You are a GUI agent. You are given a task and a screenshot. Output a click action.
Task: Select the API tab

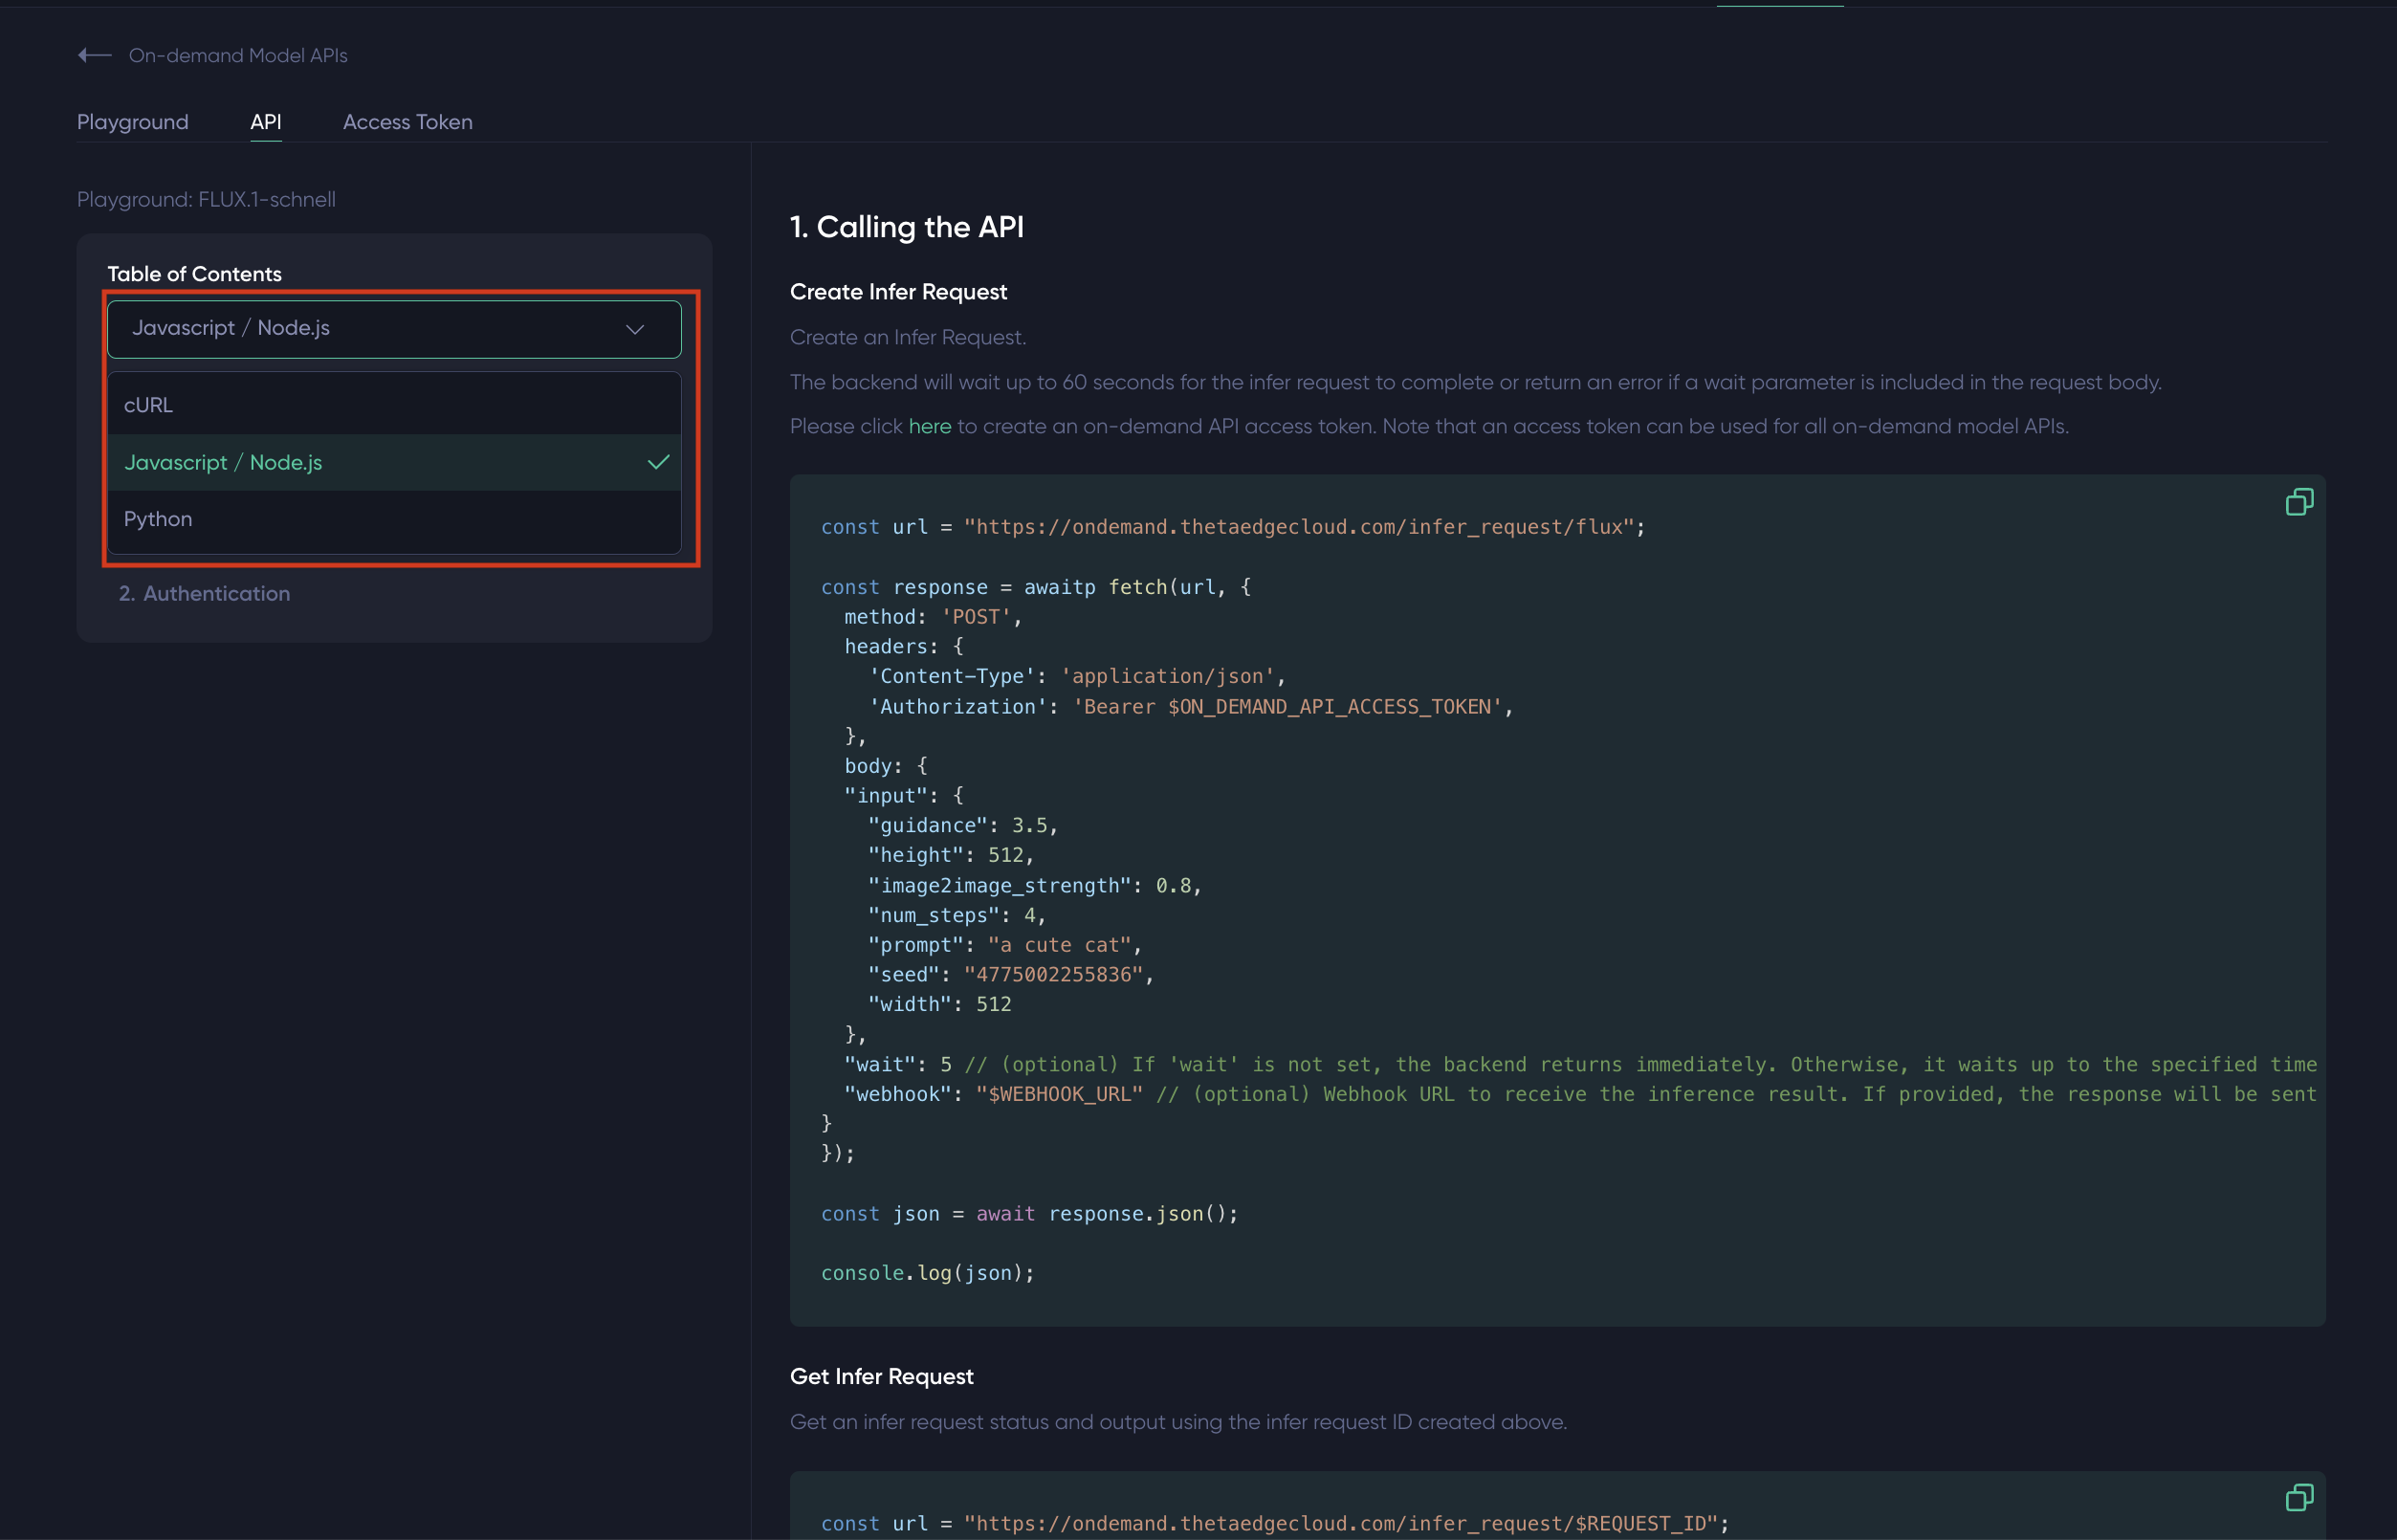pos(265,122)
